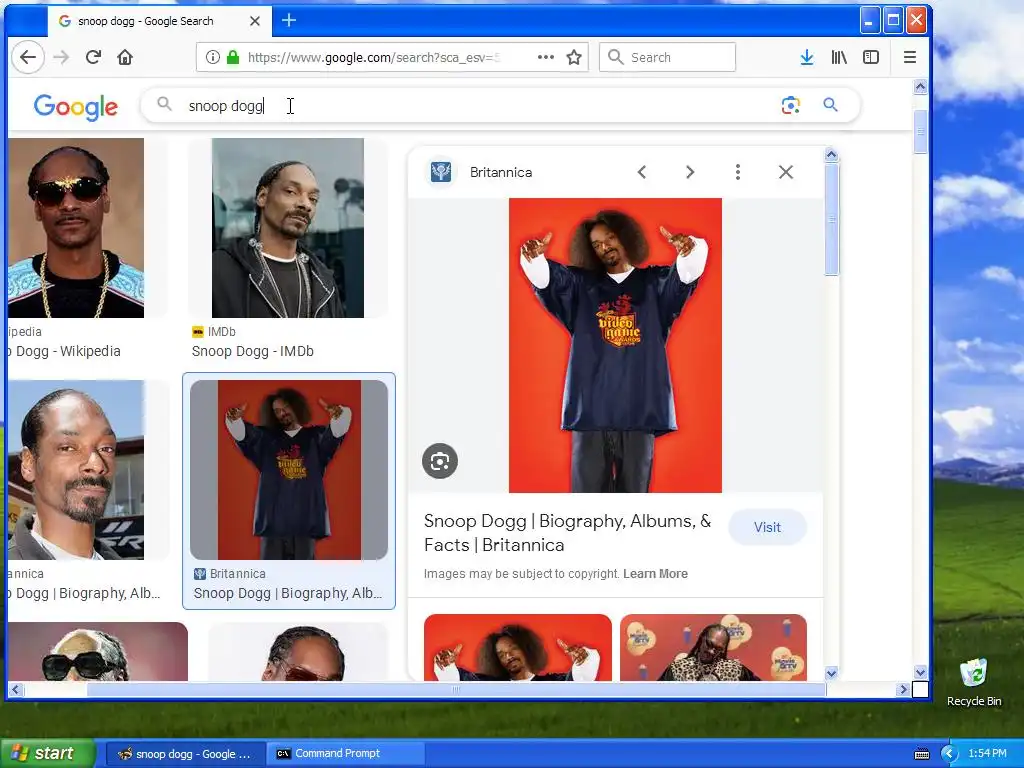
Task: Open the Wikipedia Snoop Dogg image thumbnail
Action: (76, 228)
